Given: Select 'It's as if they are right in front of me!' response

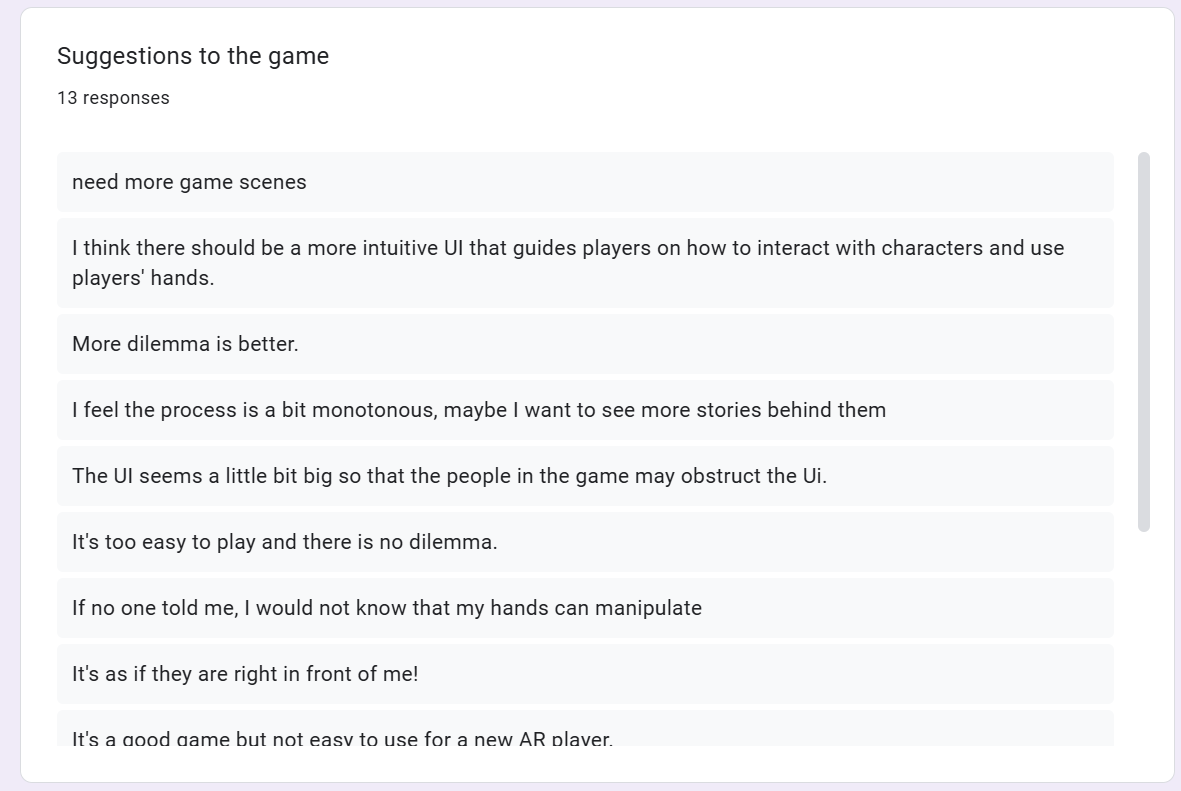Looking at the screenshot, I should coord(585,673).
